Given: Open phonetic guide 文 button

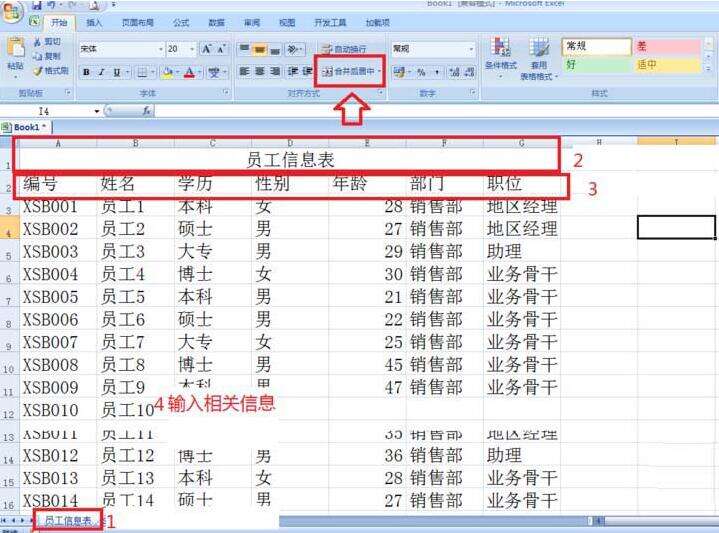Looking at the screenshot, I should click(214, 72).
